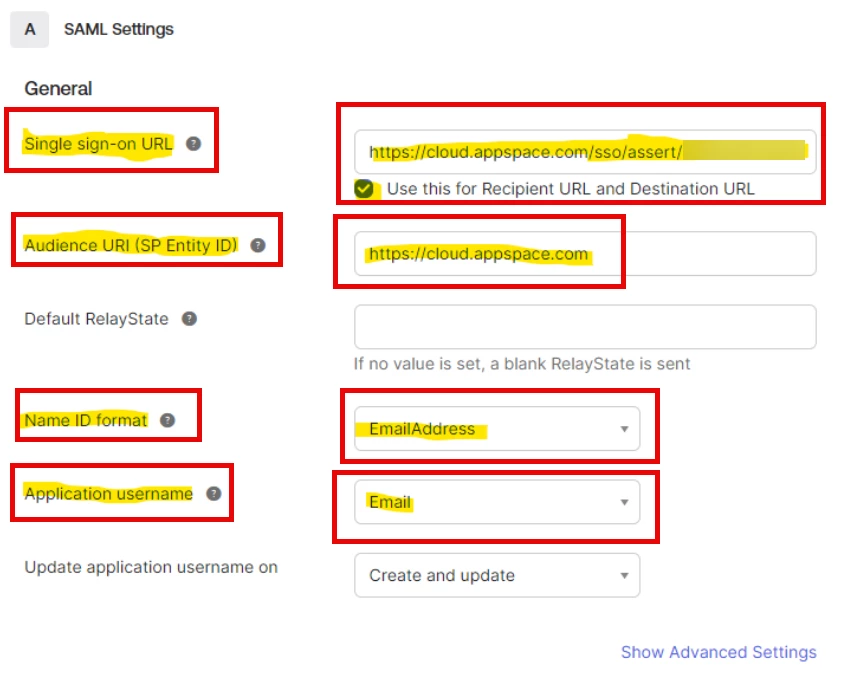The height and width of the screenshot is (682, 842).
Task: Click the Single sign-on URL label
Action: (98, 144)
